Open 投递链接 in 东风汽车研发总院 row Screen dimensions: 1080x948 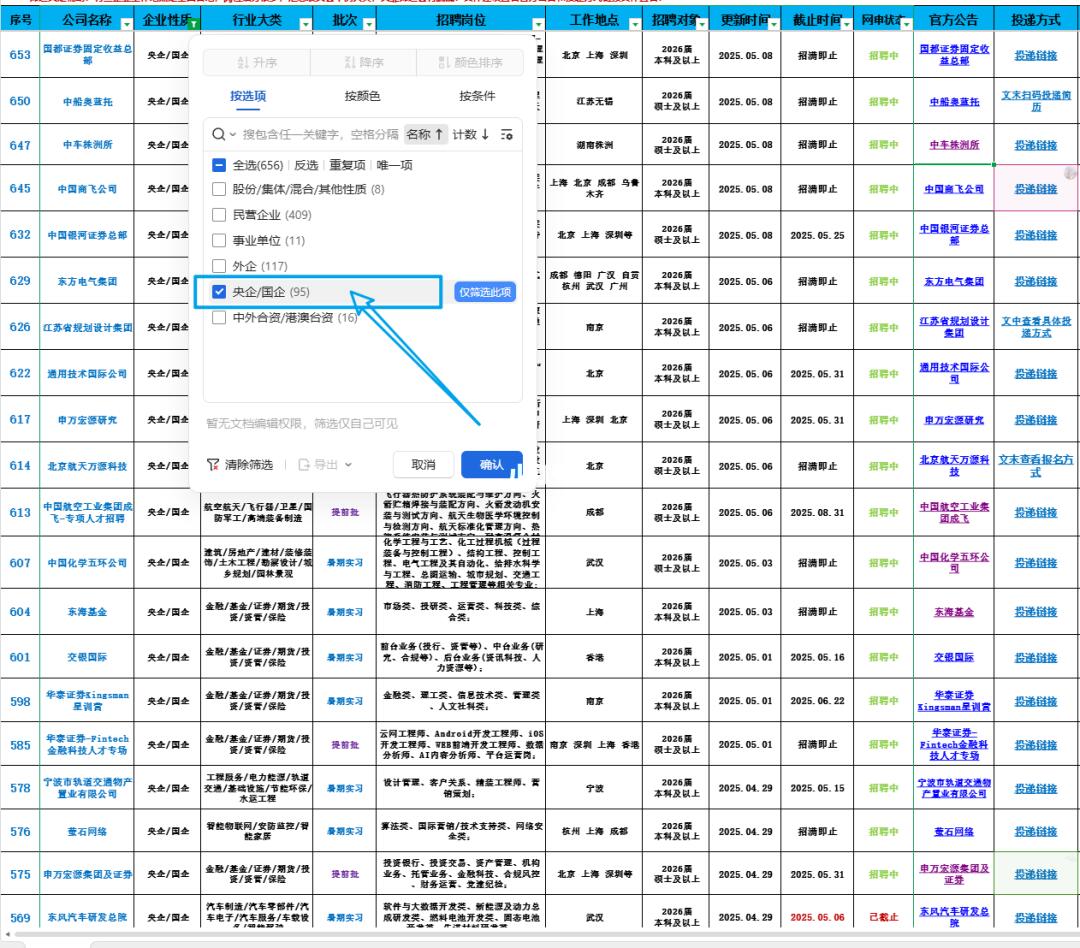pyautogui.click(x=1035, y=918)
